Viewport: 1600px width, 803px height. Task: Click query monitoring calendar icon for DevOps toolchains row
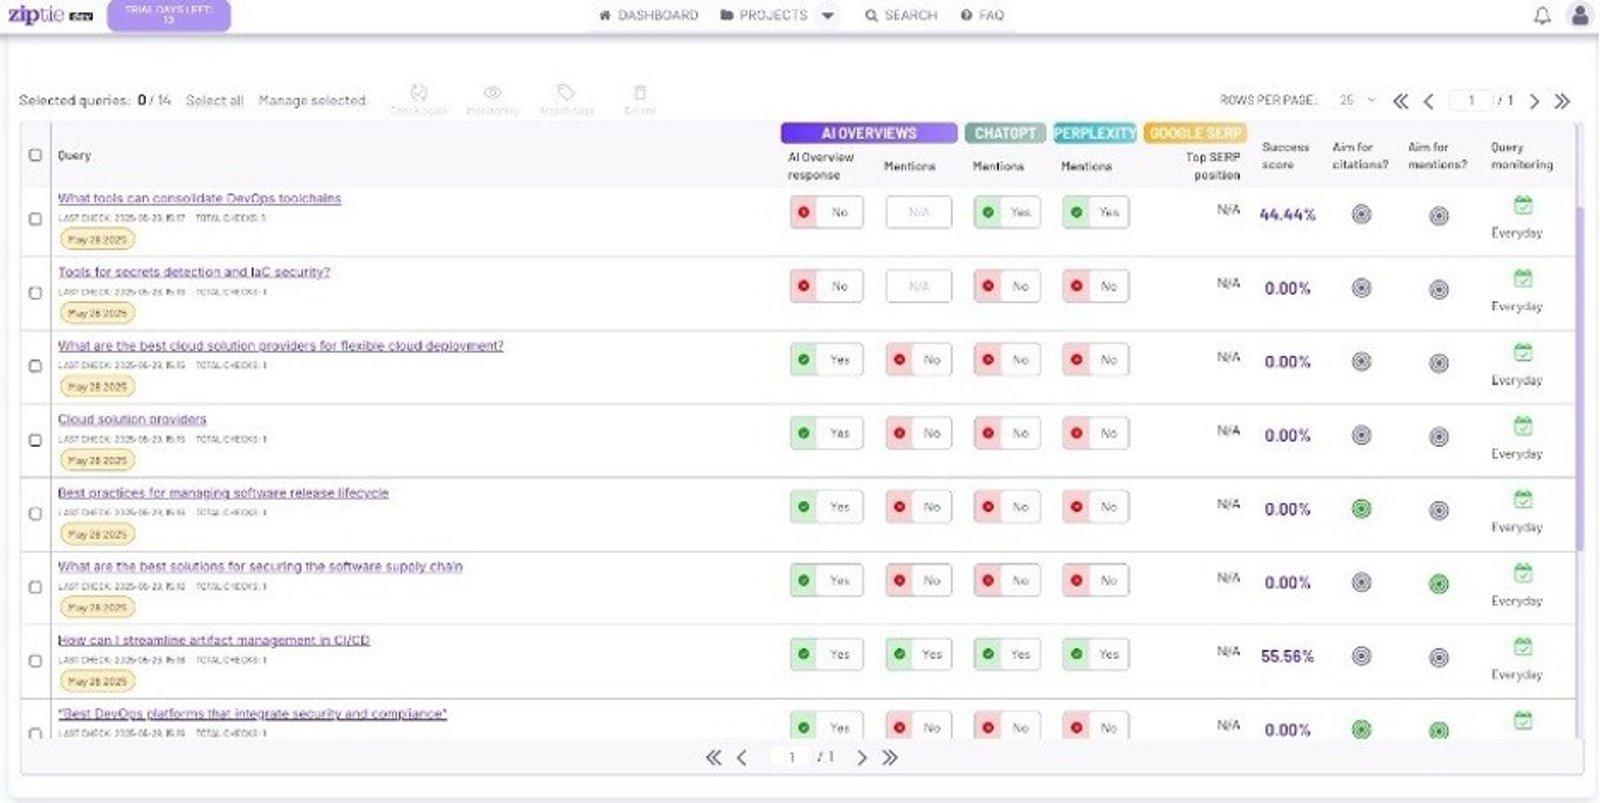tap(1522, 205)
